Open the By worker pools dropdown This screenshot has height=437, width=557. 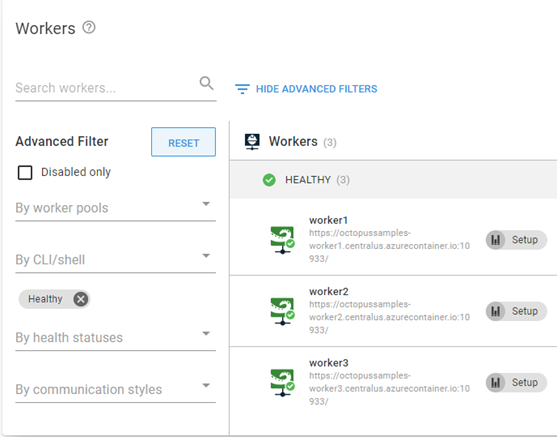[x=115, y=208]
